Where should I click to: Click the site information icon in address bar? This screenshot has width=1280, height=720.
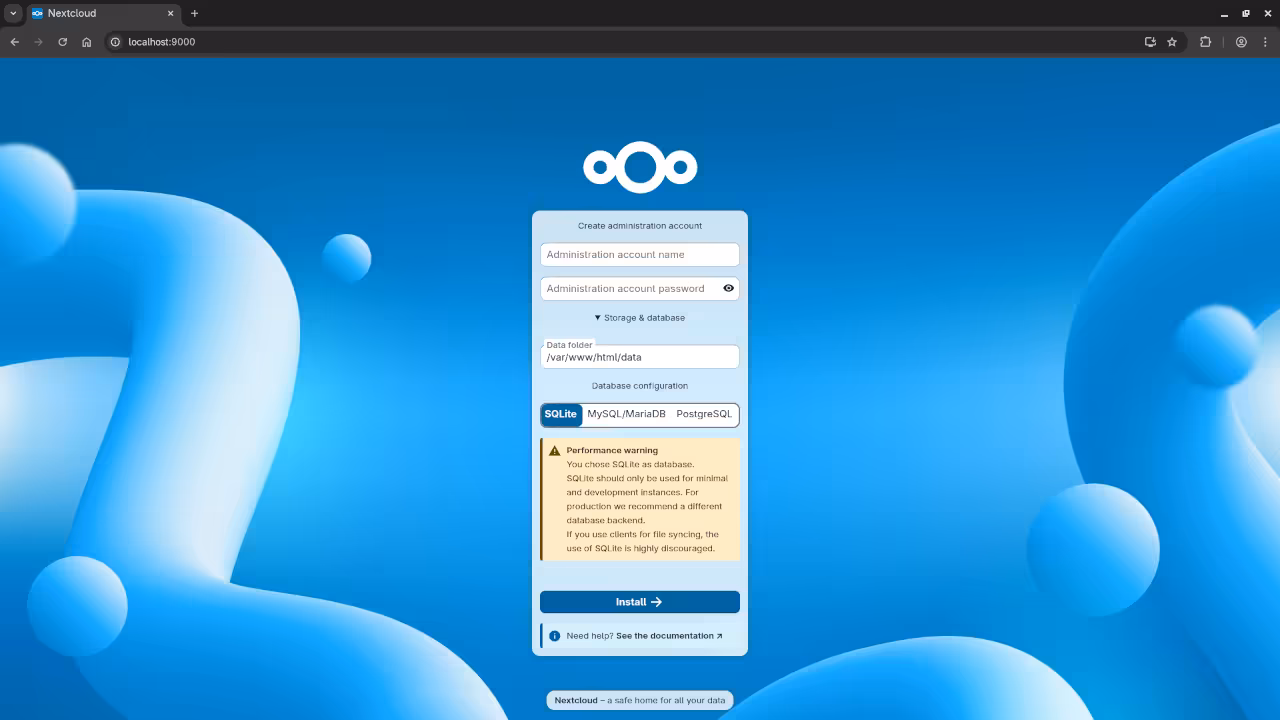(x=117, y=42)
